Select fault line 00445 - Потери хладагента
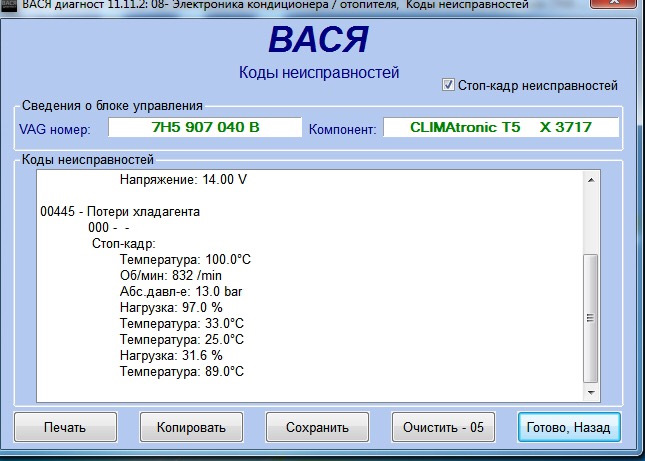645x461 pixels. (120, 211)
